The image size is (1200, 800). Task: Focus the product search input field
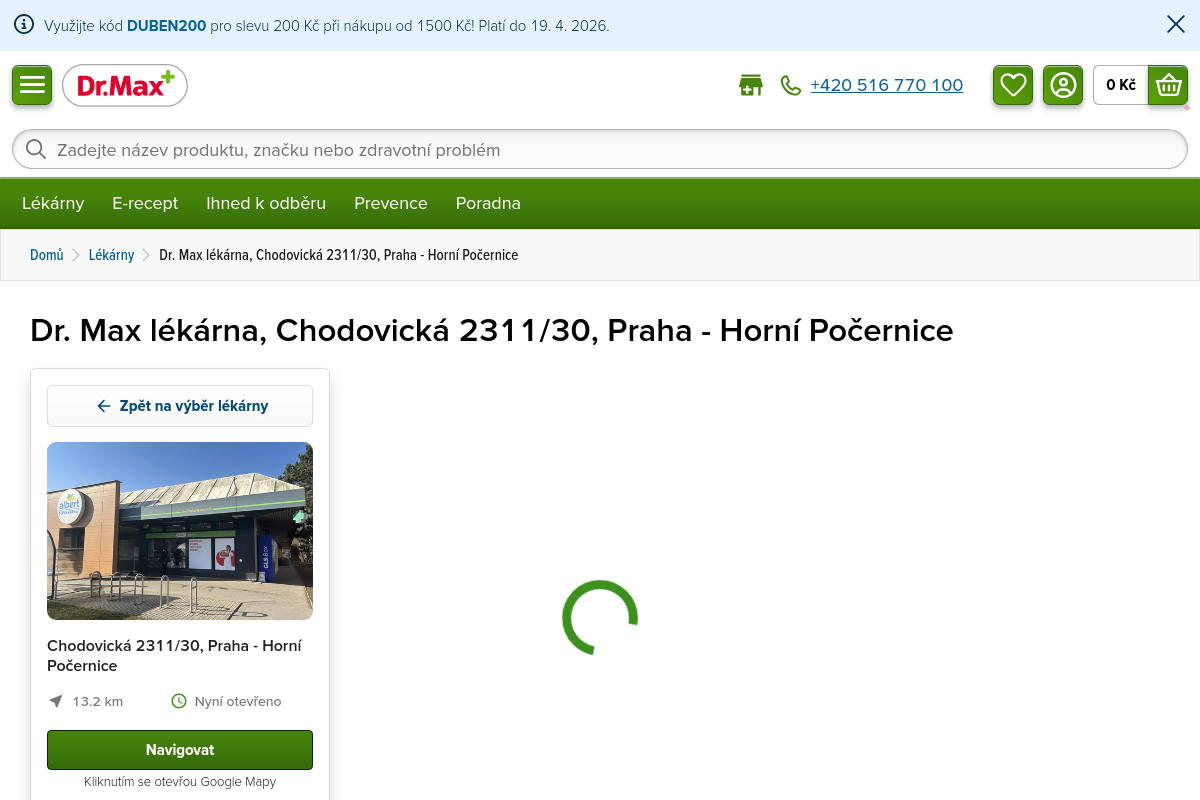(x=600, y=150)
